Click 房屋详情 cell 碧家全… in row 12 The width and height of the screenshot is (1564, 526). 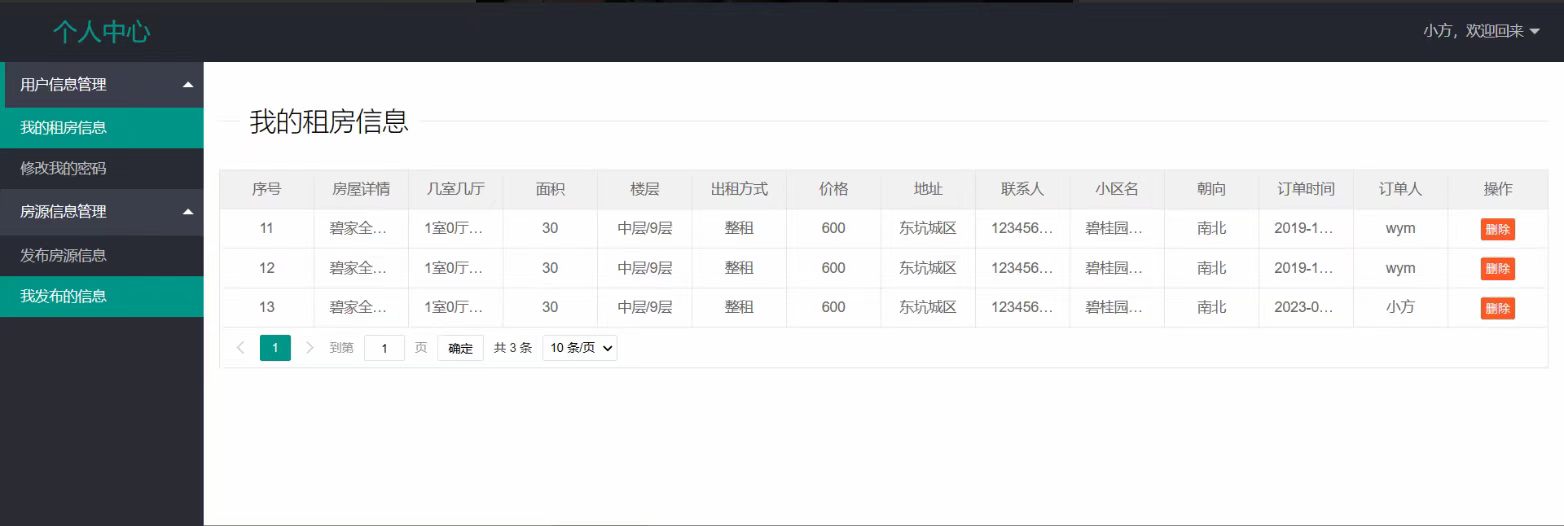point(359,268)
